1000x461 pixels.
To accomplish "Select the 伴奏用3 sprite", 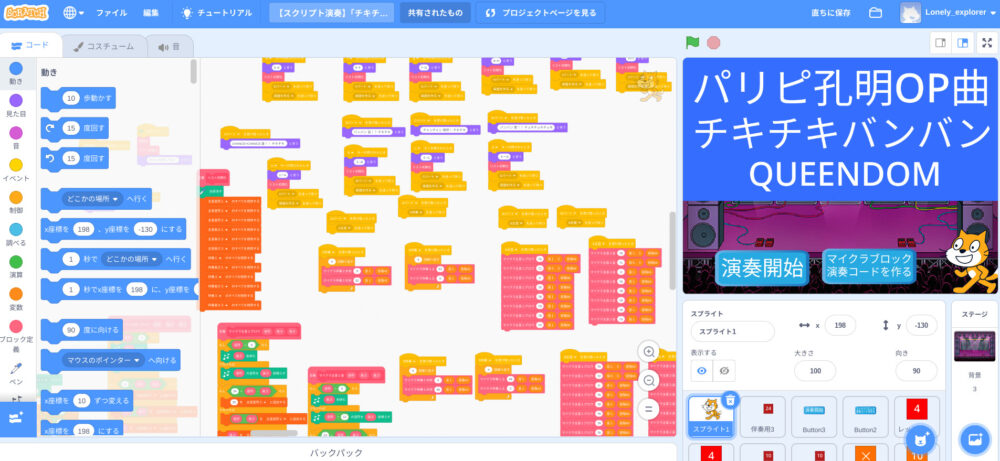I will point(763,417).
